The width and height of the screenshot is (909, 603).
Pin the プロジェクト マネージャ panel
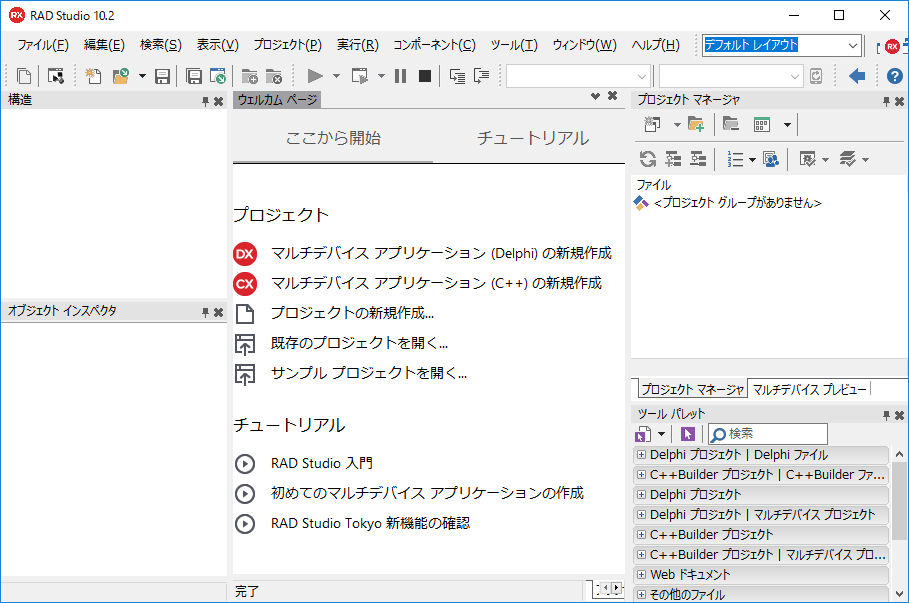pos(886,101)
